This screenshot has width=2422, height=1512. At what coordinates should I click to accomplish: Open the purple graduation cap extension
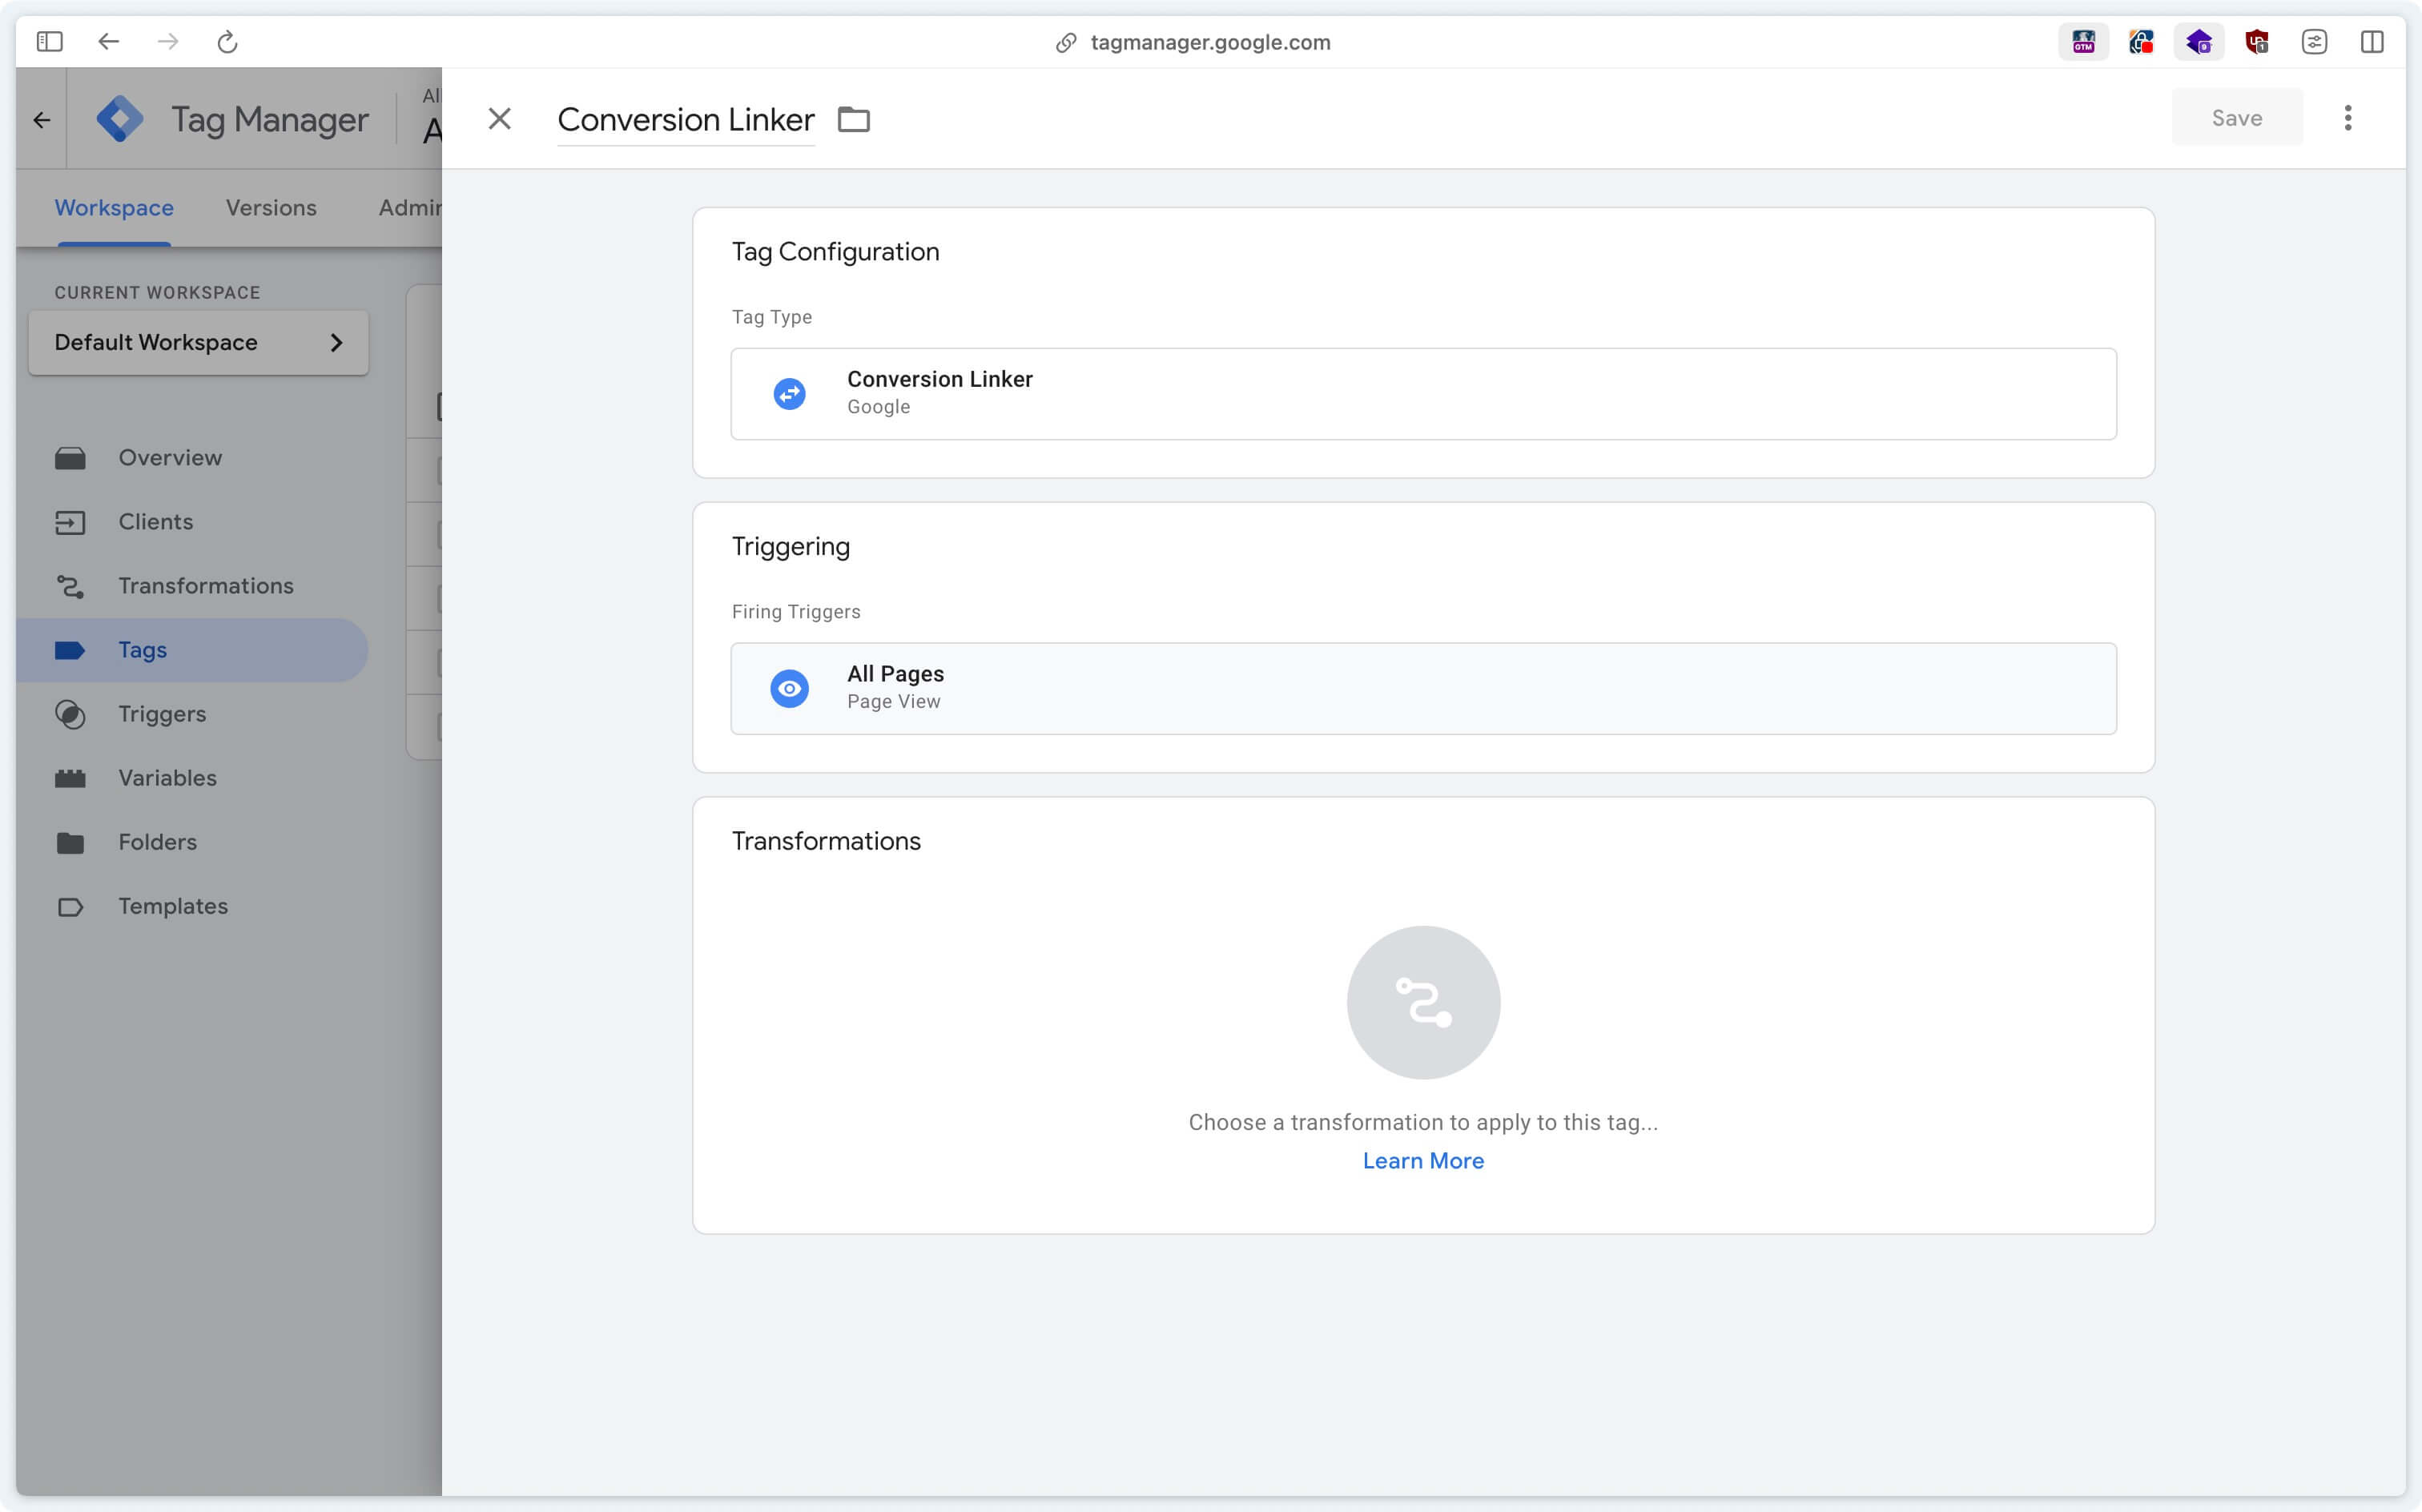click(2198, 42)
